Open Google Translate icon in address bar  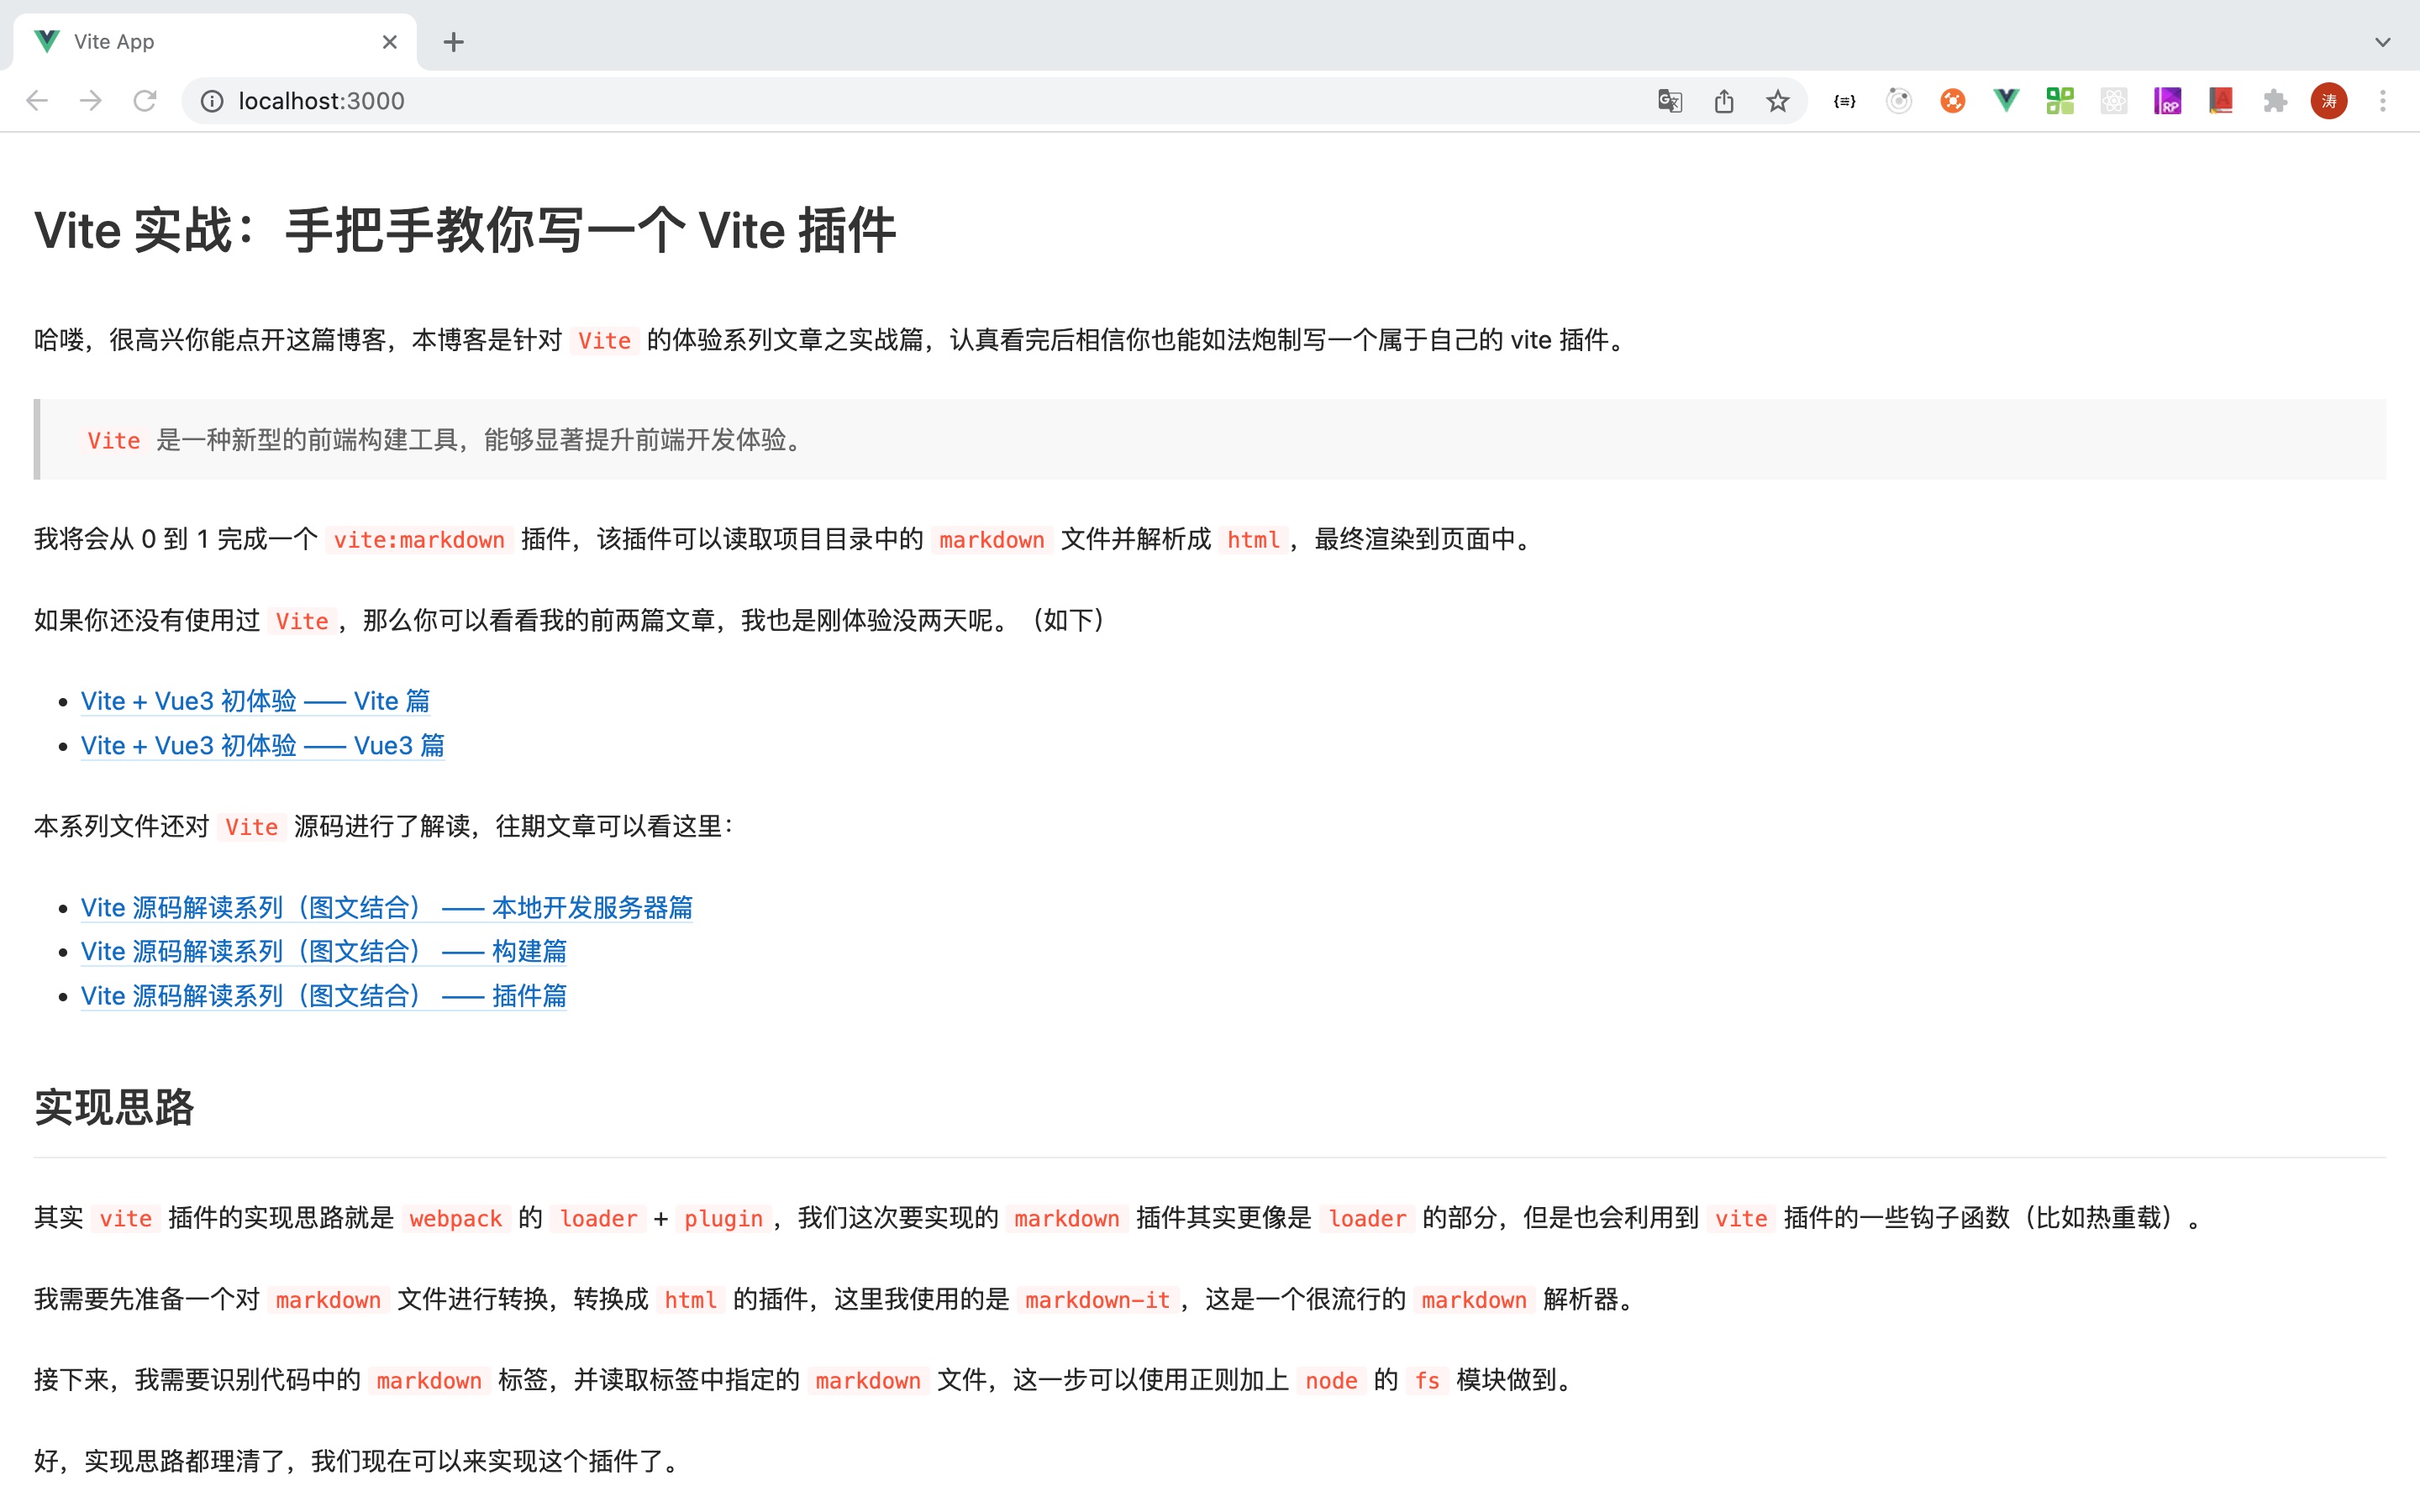click(x=1670, y=101)
